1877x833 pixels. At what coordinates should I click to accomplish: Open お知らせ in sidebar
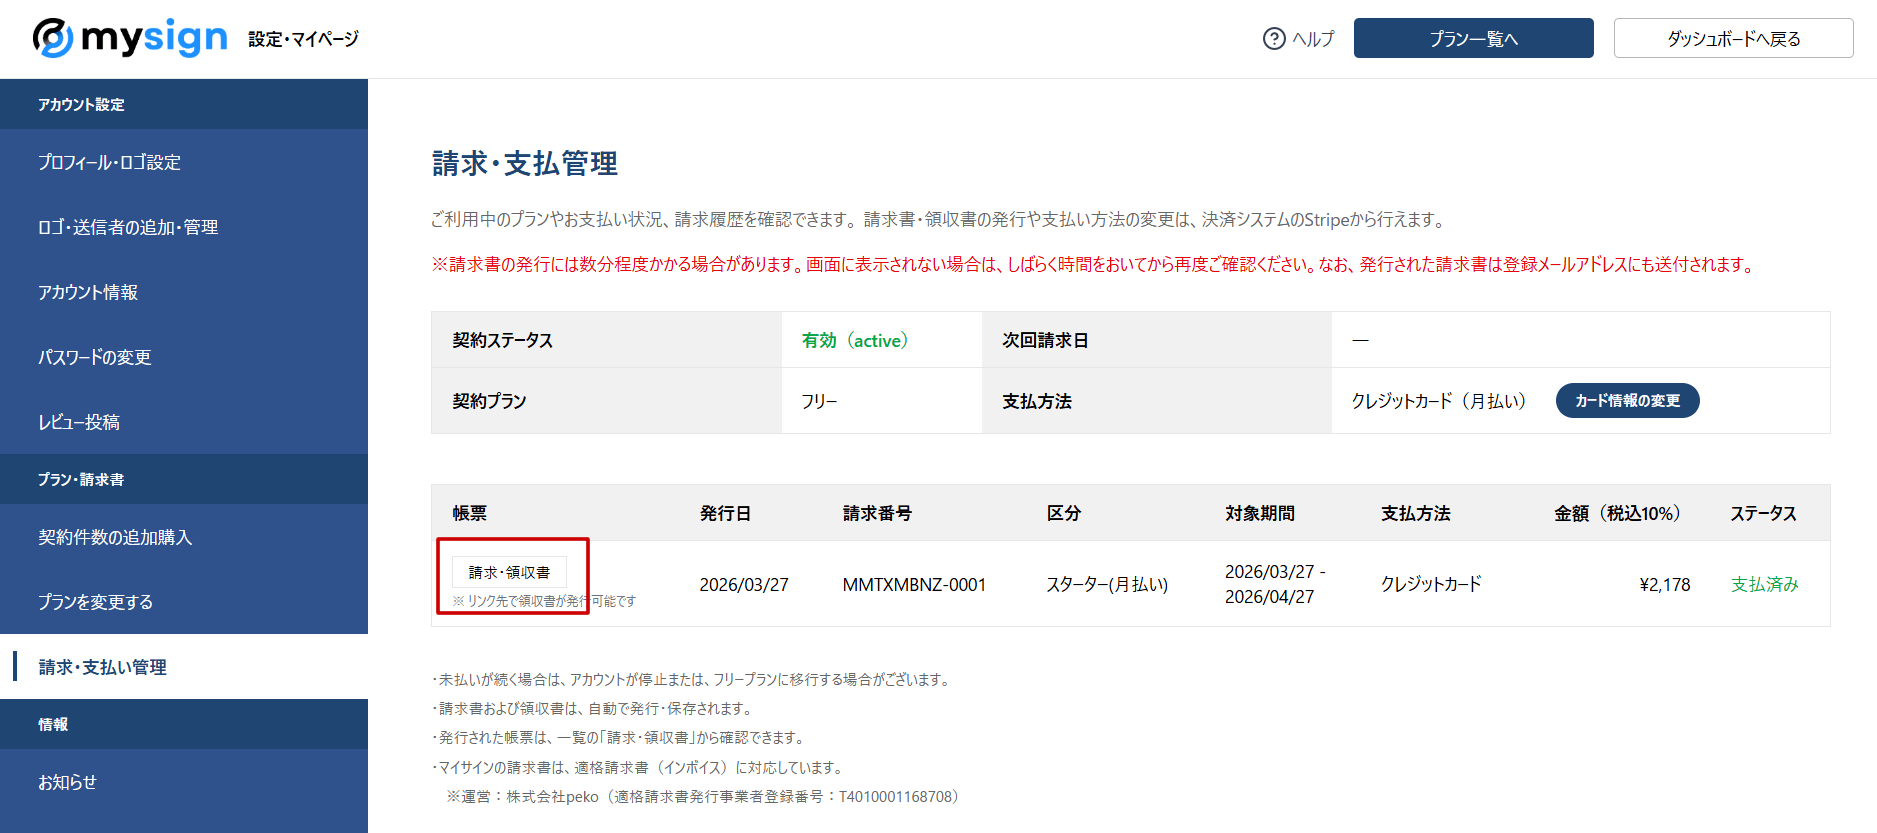(x=184, y=782)
